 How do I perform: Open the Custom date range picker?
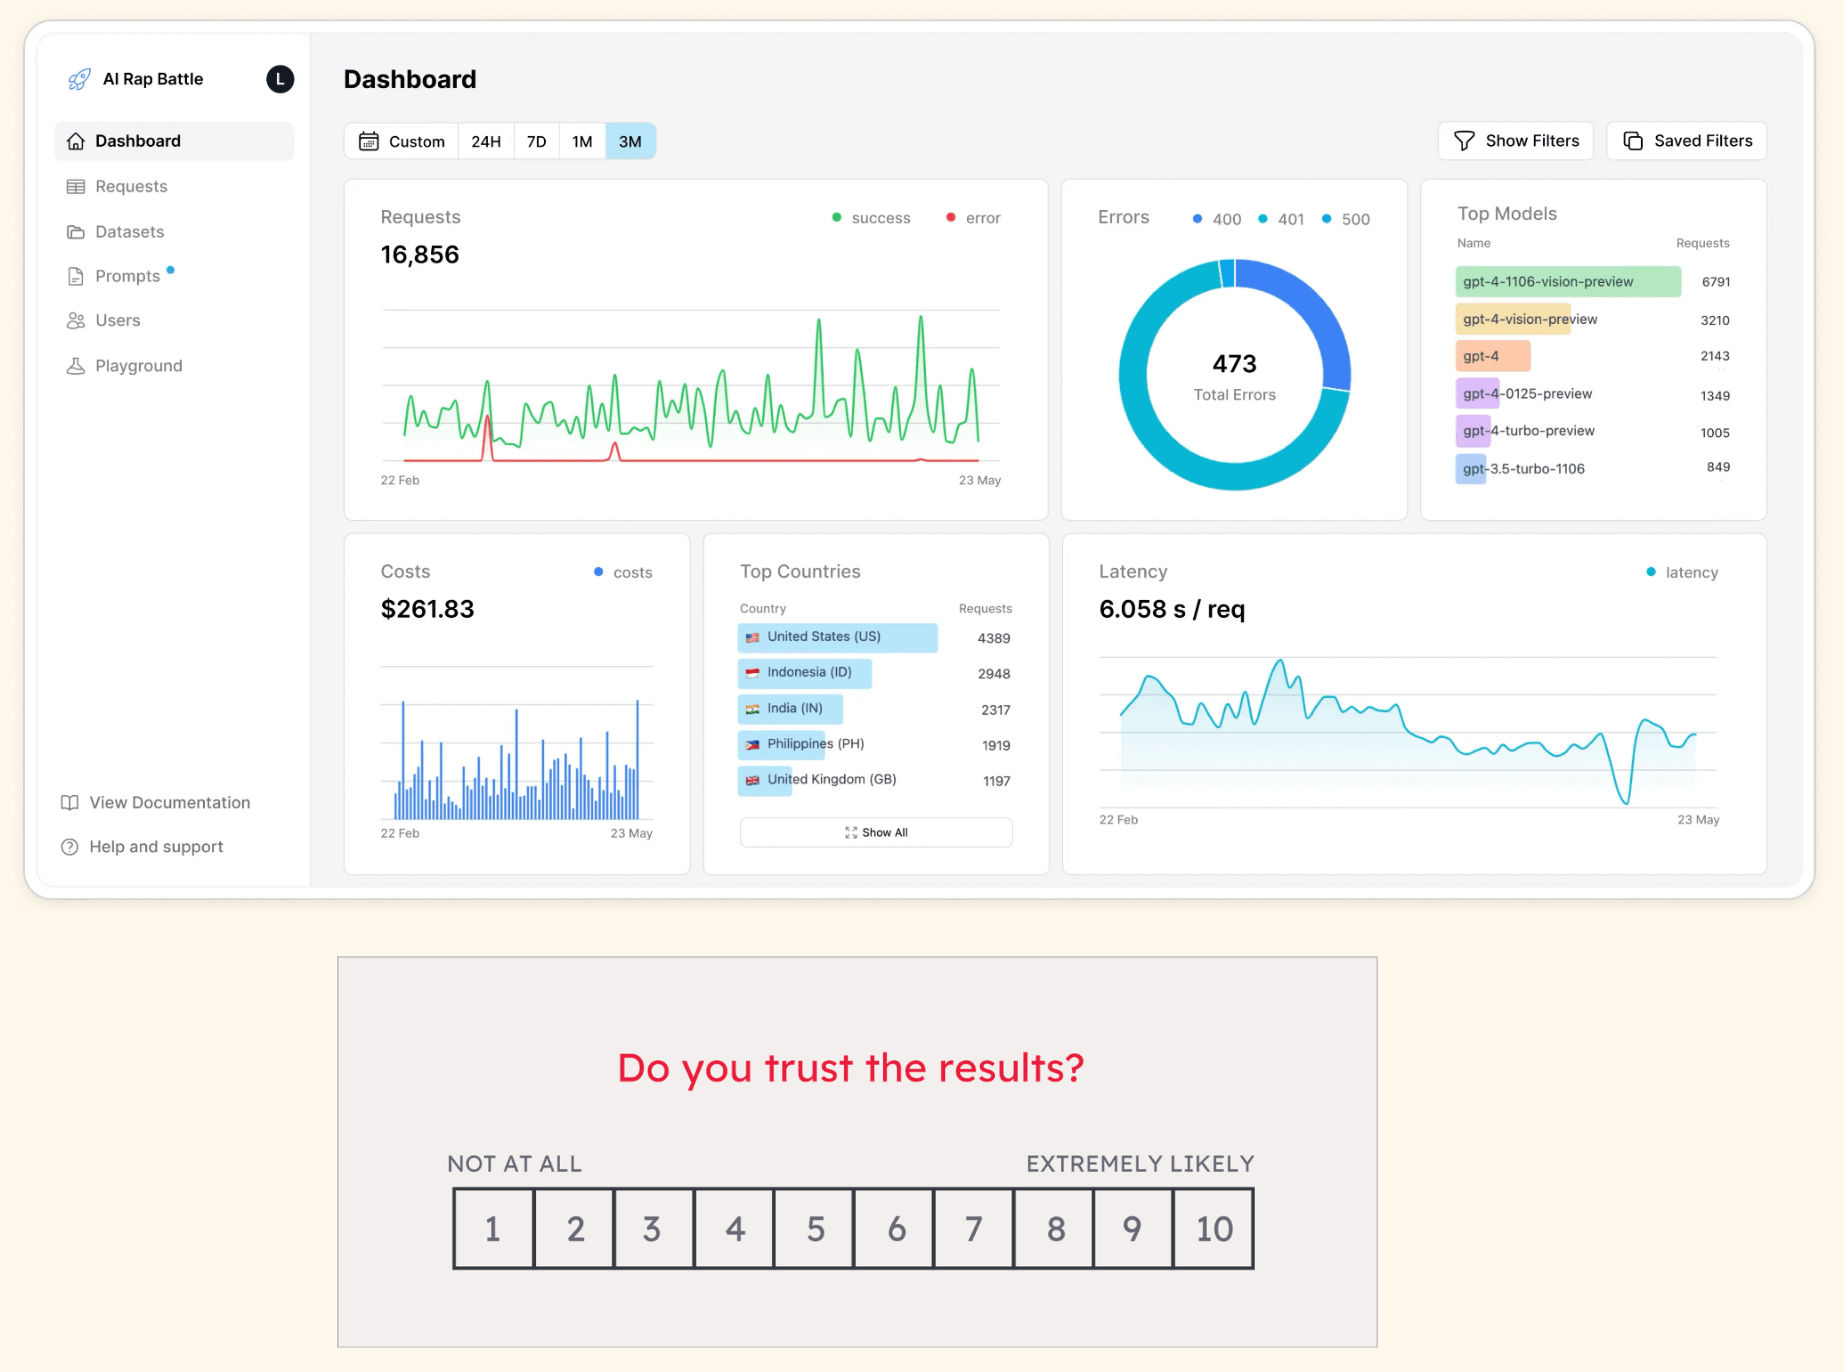click(414, 141)
